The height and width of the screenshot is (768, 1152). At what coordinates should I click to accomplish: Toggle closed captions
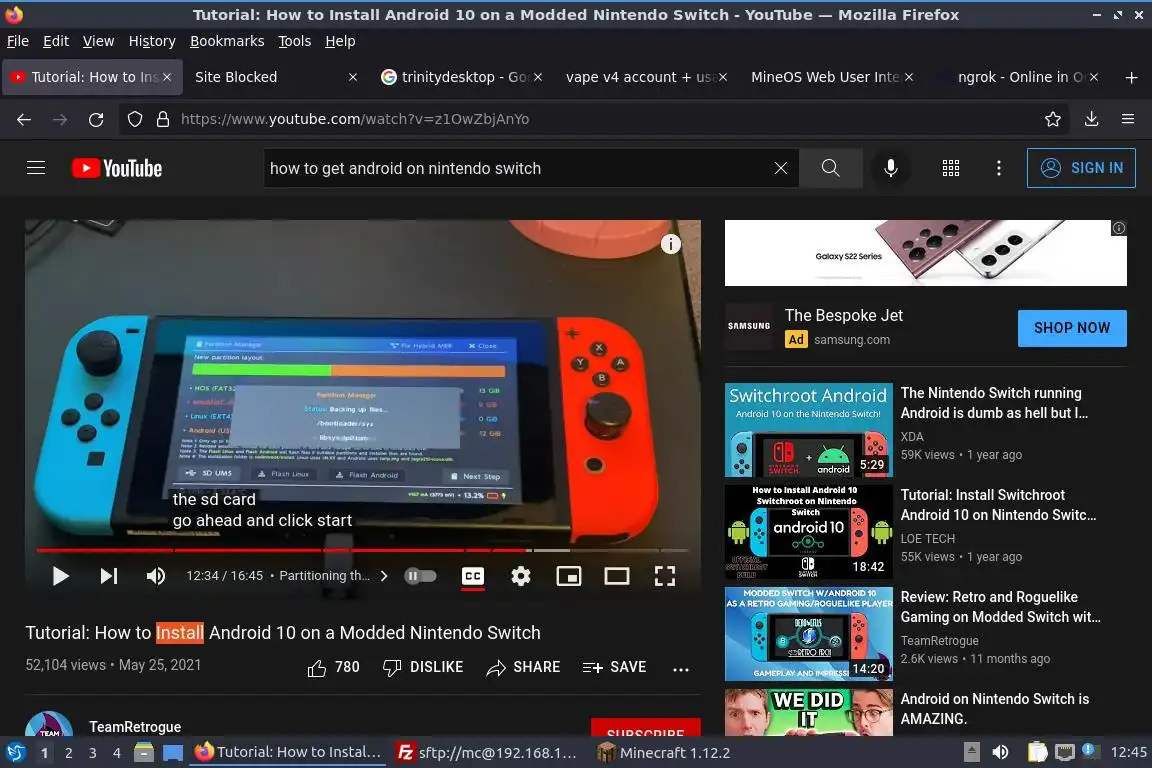click(472, 576)
